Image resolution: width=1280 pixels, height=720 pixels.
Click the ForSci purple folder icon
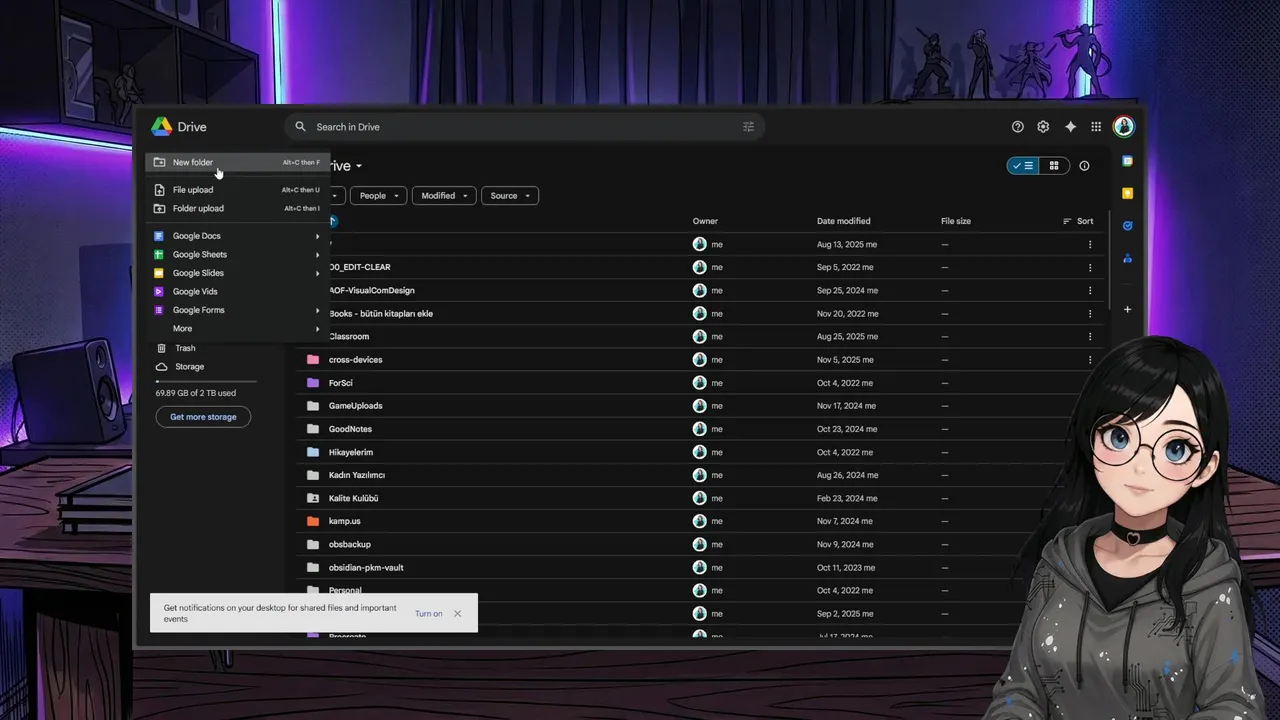coord(313,383)
